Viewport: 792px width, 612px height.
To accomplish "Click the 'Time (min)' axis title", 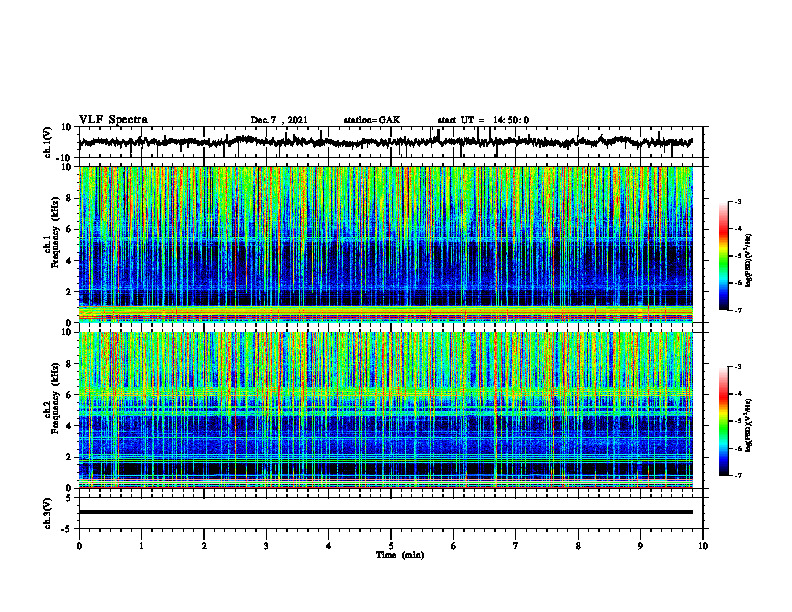I will [400, 555].
